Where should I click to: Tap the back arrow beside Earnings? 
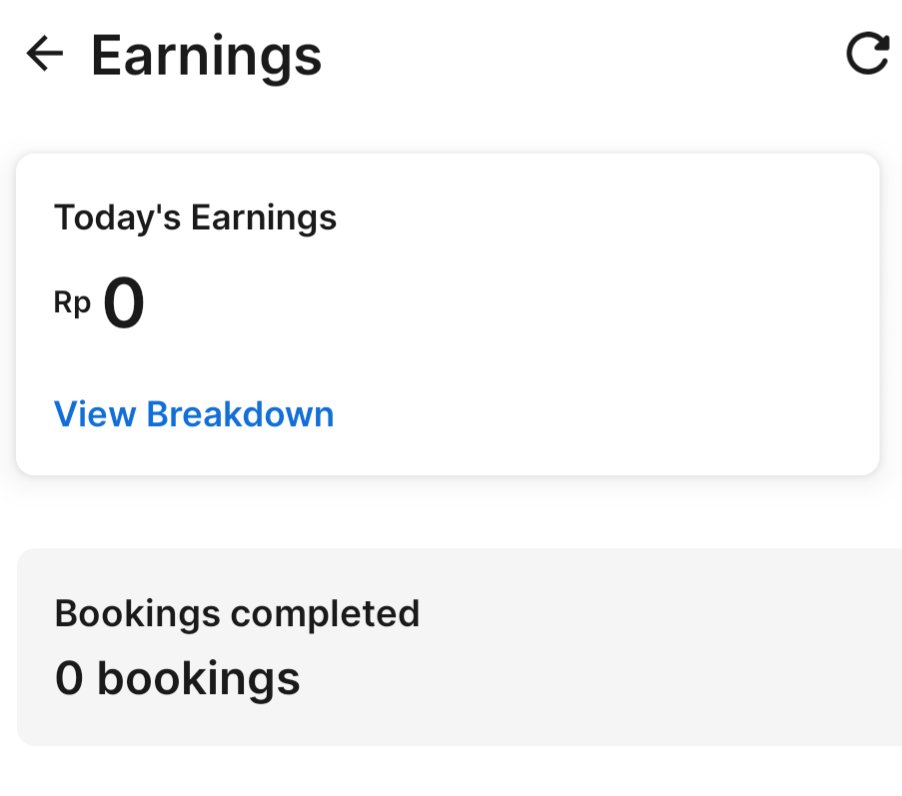45,53
